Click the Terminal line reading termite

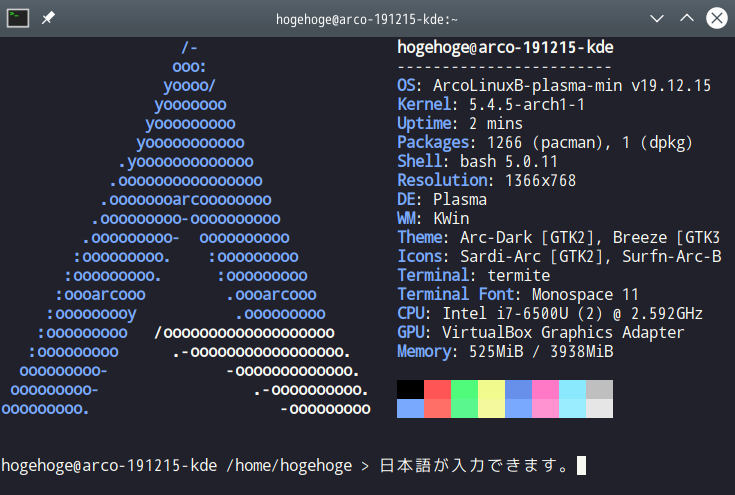pos(473,275)
